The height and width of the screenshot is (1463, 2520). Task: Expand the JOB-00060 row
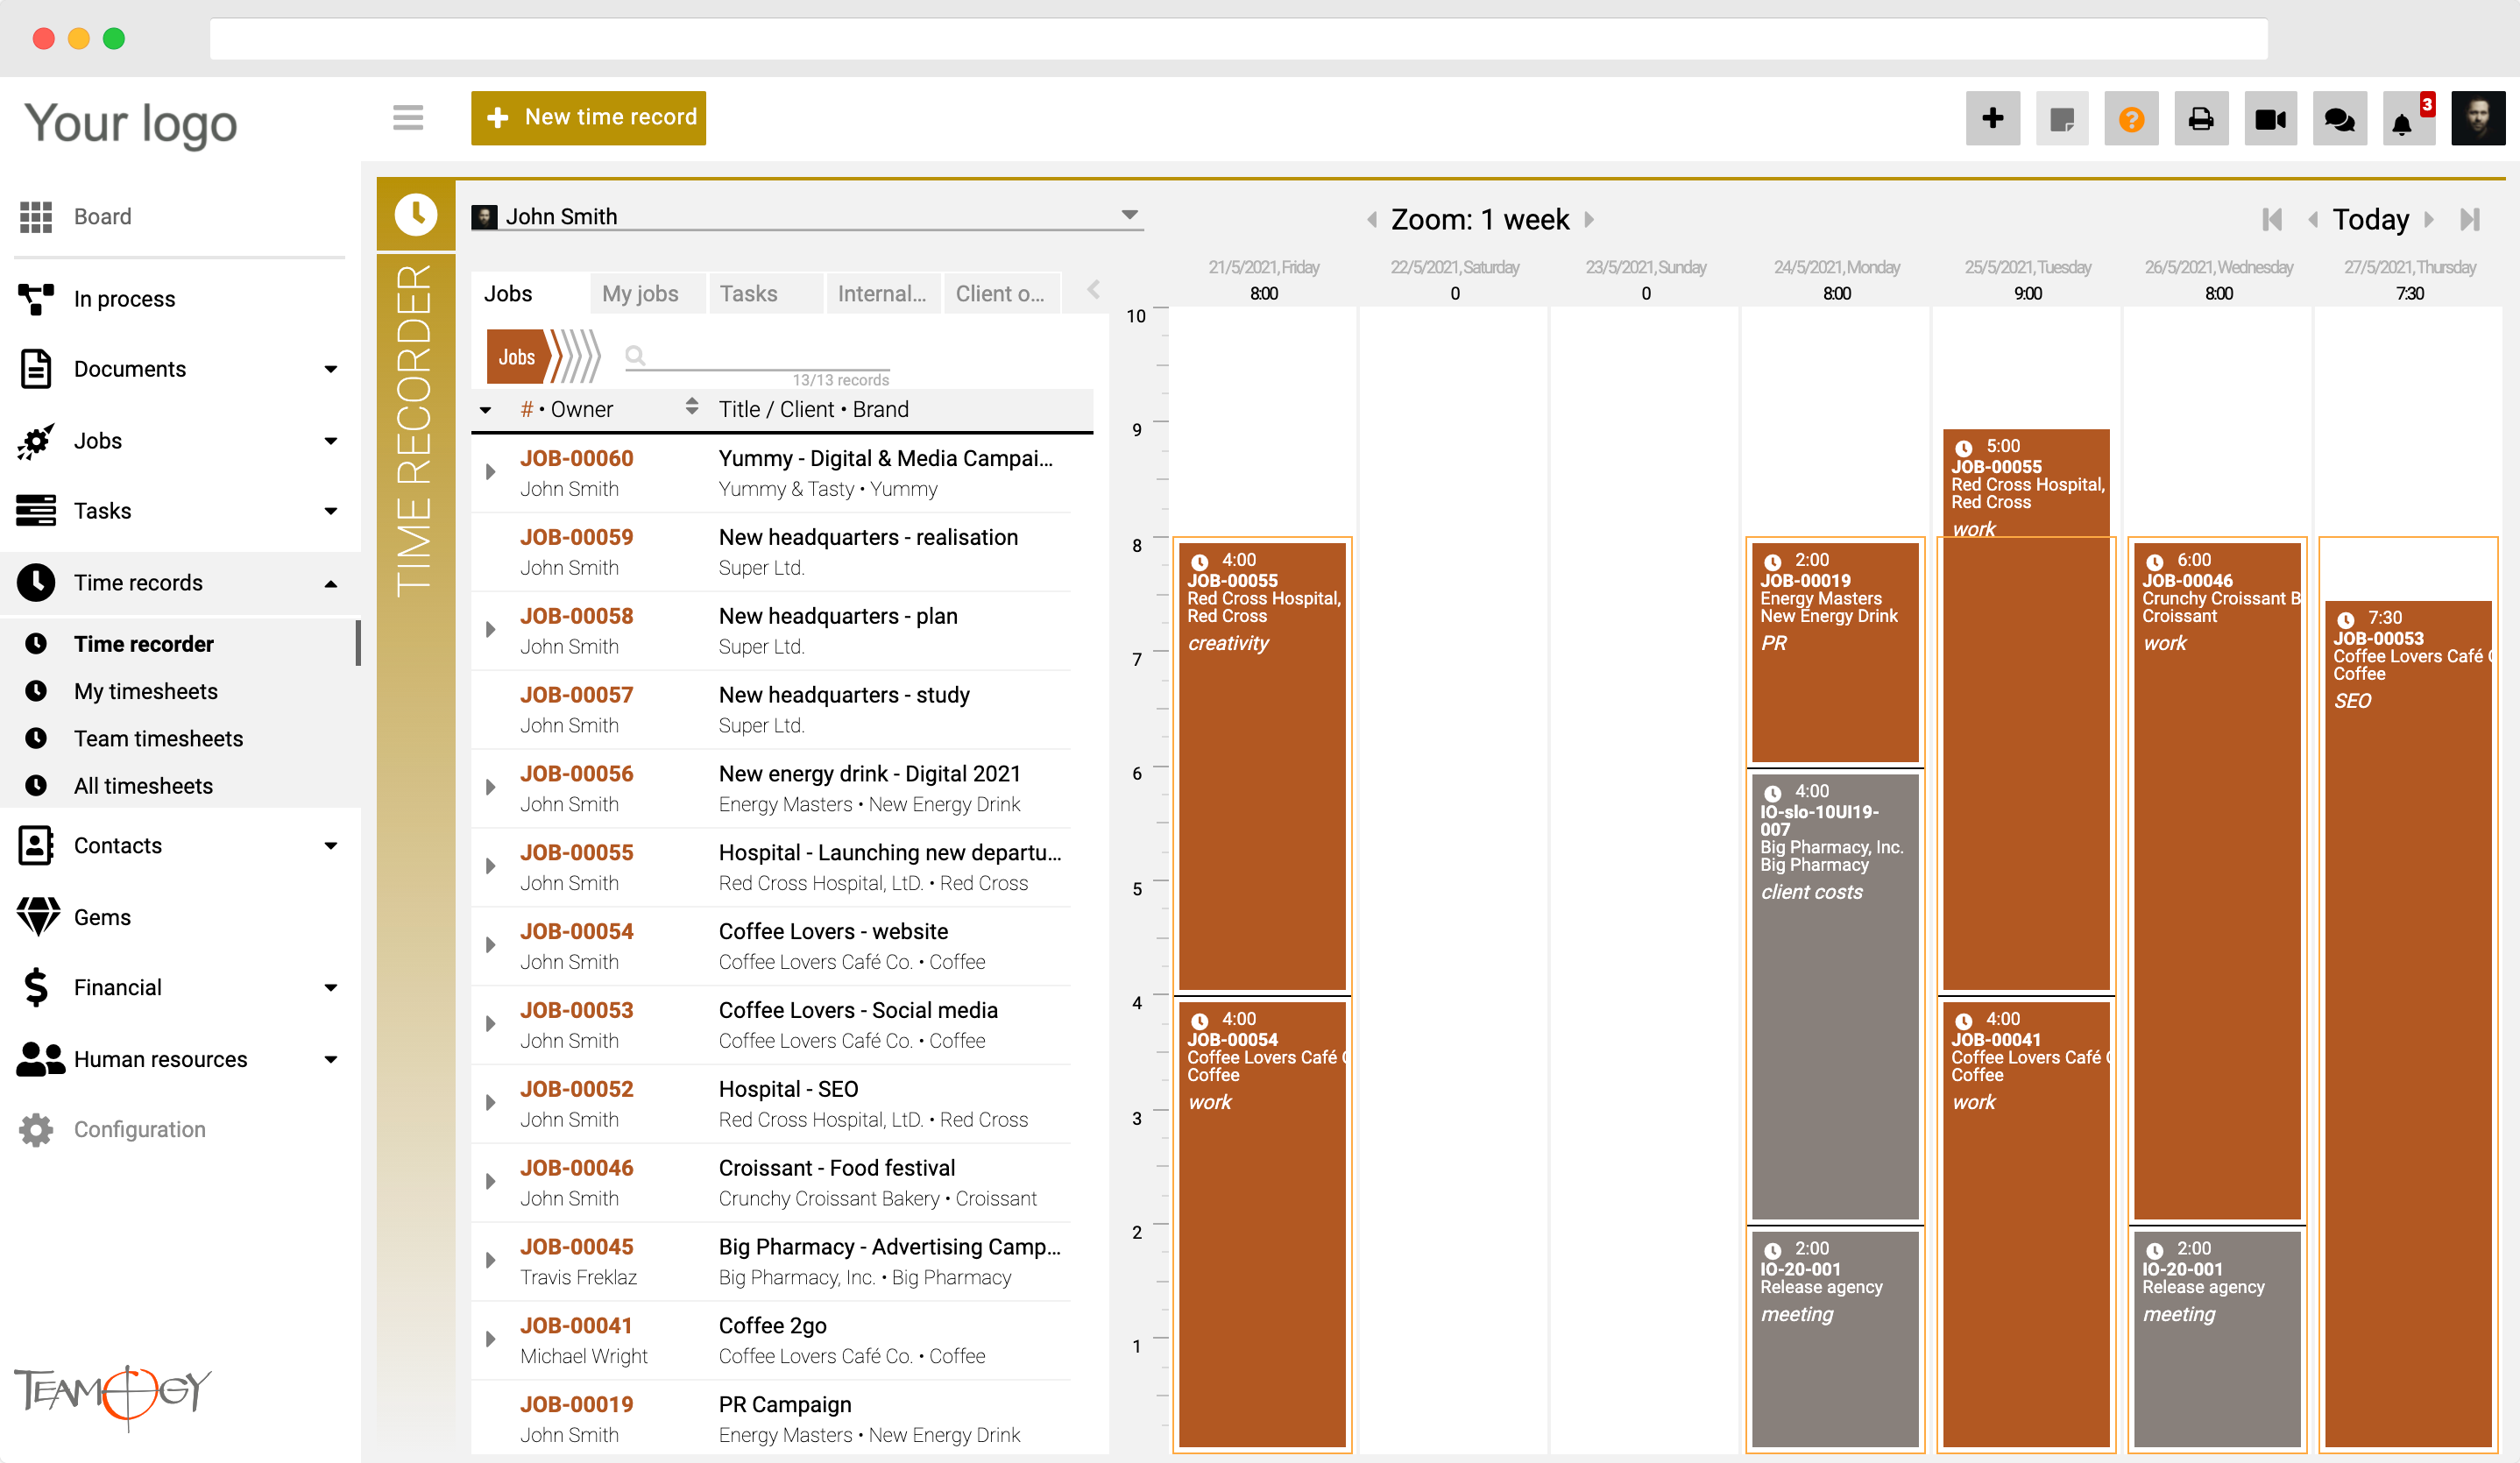490,472
